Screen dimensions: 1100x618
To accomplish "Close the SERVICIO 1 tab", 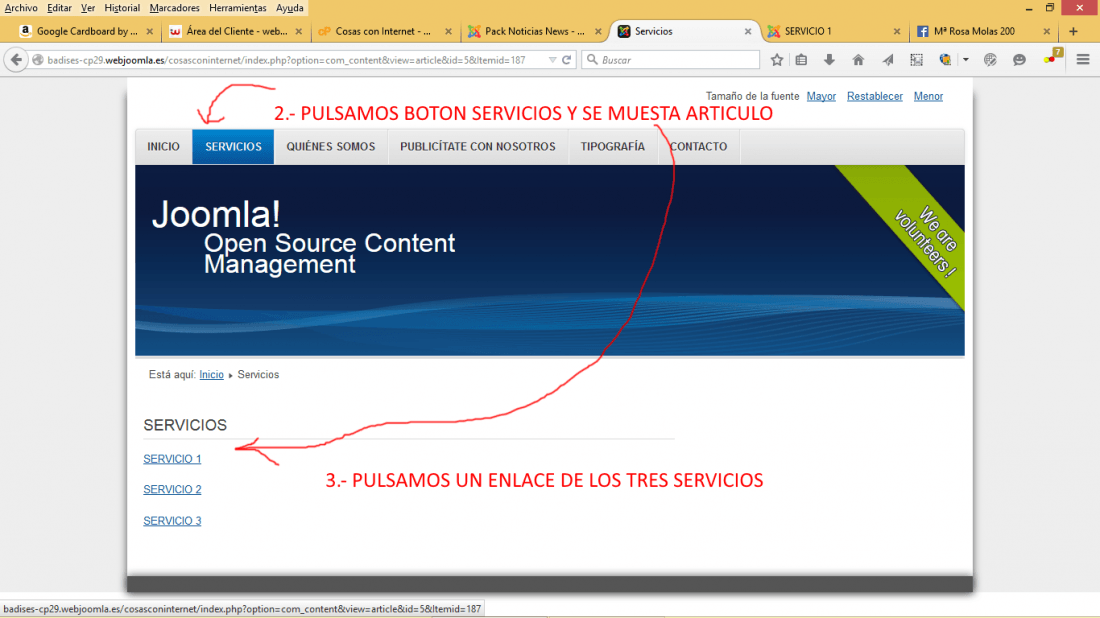I will (897, 32).
